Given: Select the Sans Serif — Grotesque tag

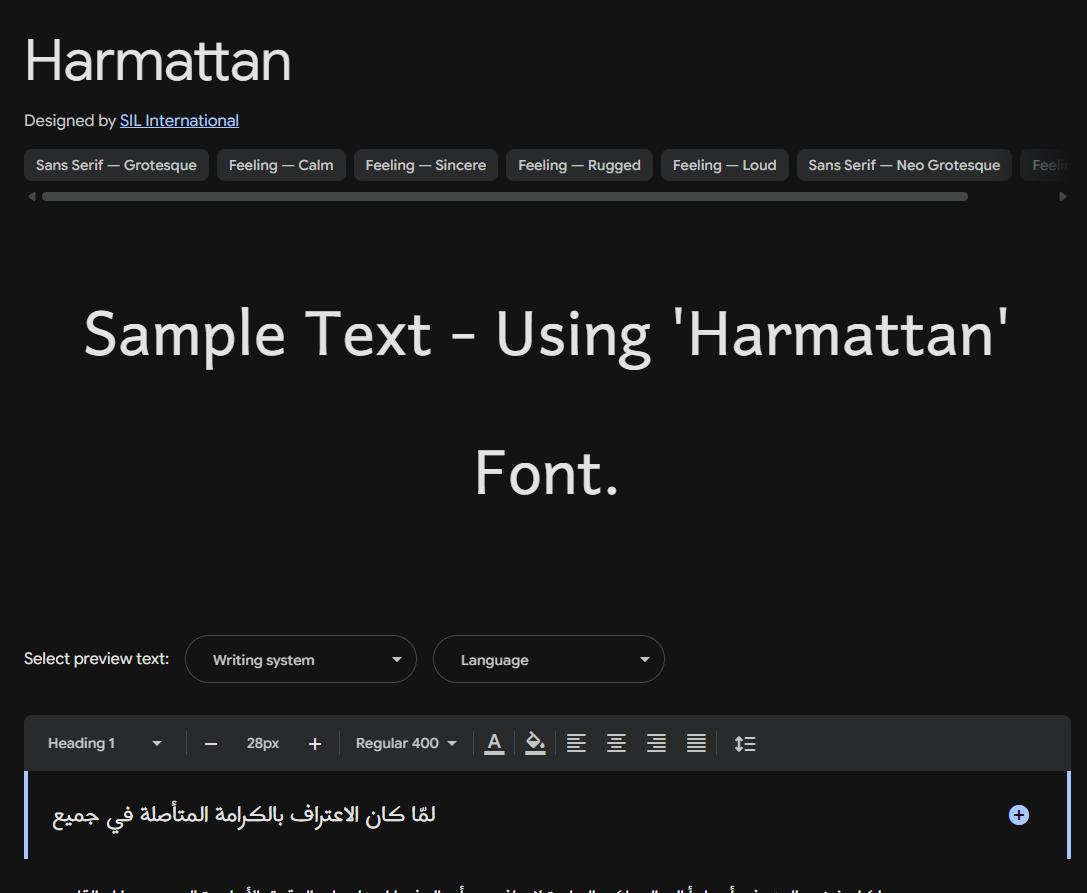Looking at the screenshot, I should click(x=116, y=165).
